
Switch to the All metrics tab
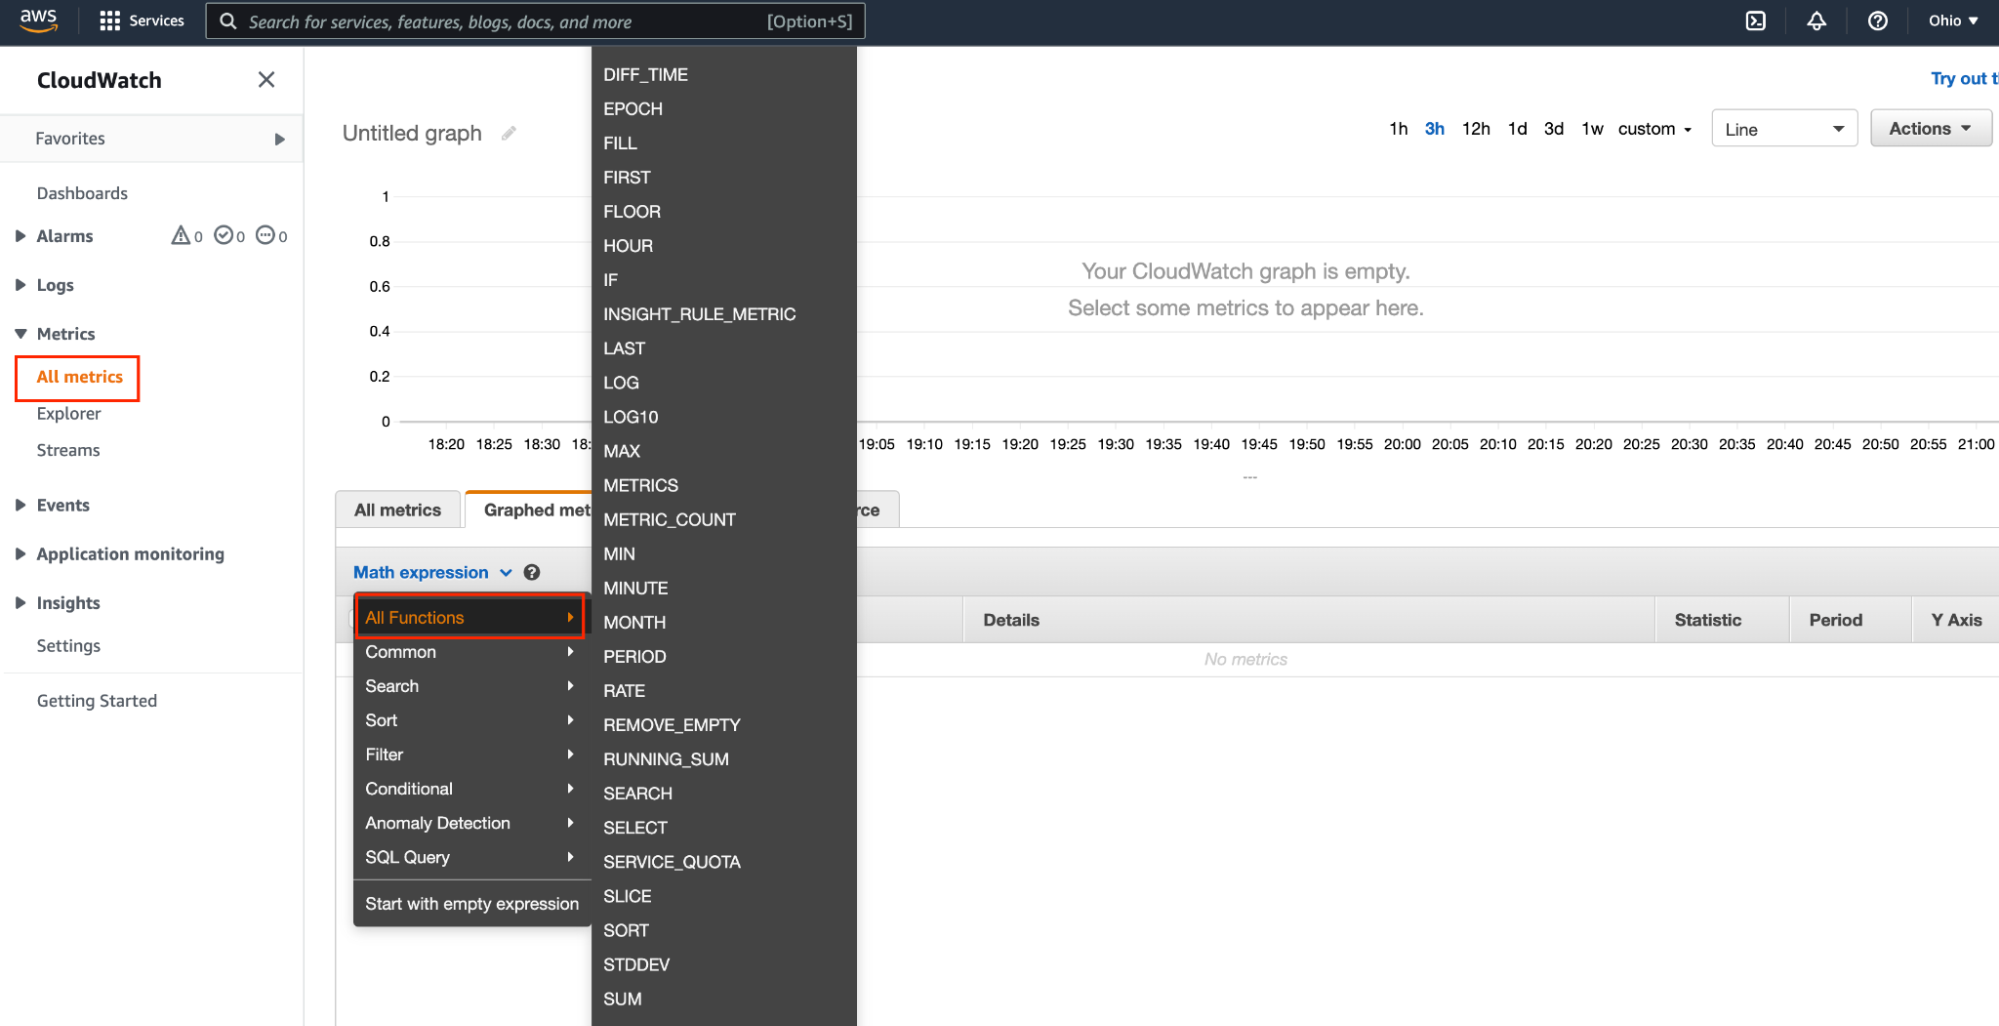[x=397, y=509]
